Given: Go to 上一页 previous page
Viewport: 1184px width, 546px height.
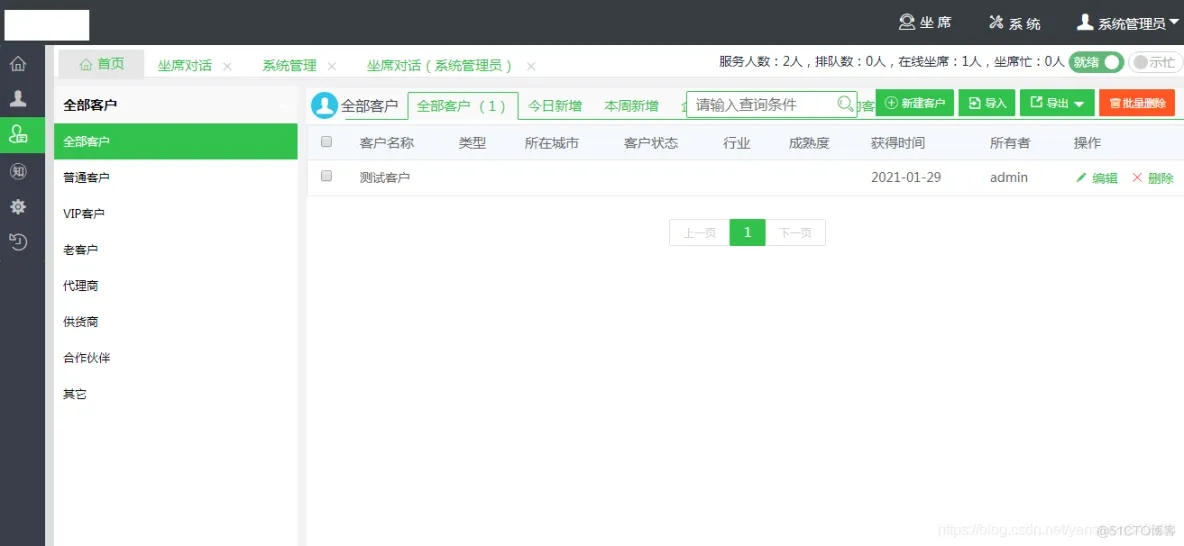Looking at the screenshot, I should (699, 233).
